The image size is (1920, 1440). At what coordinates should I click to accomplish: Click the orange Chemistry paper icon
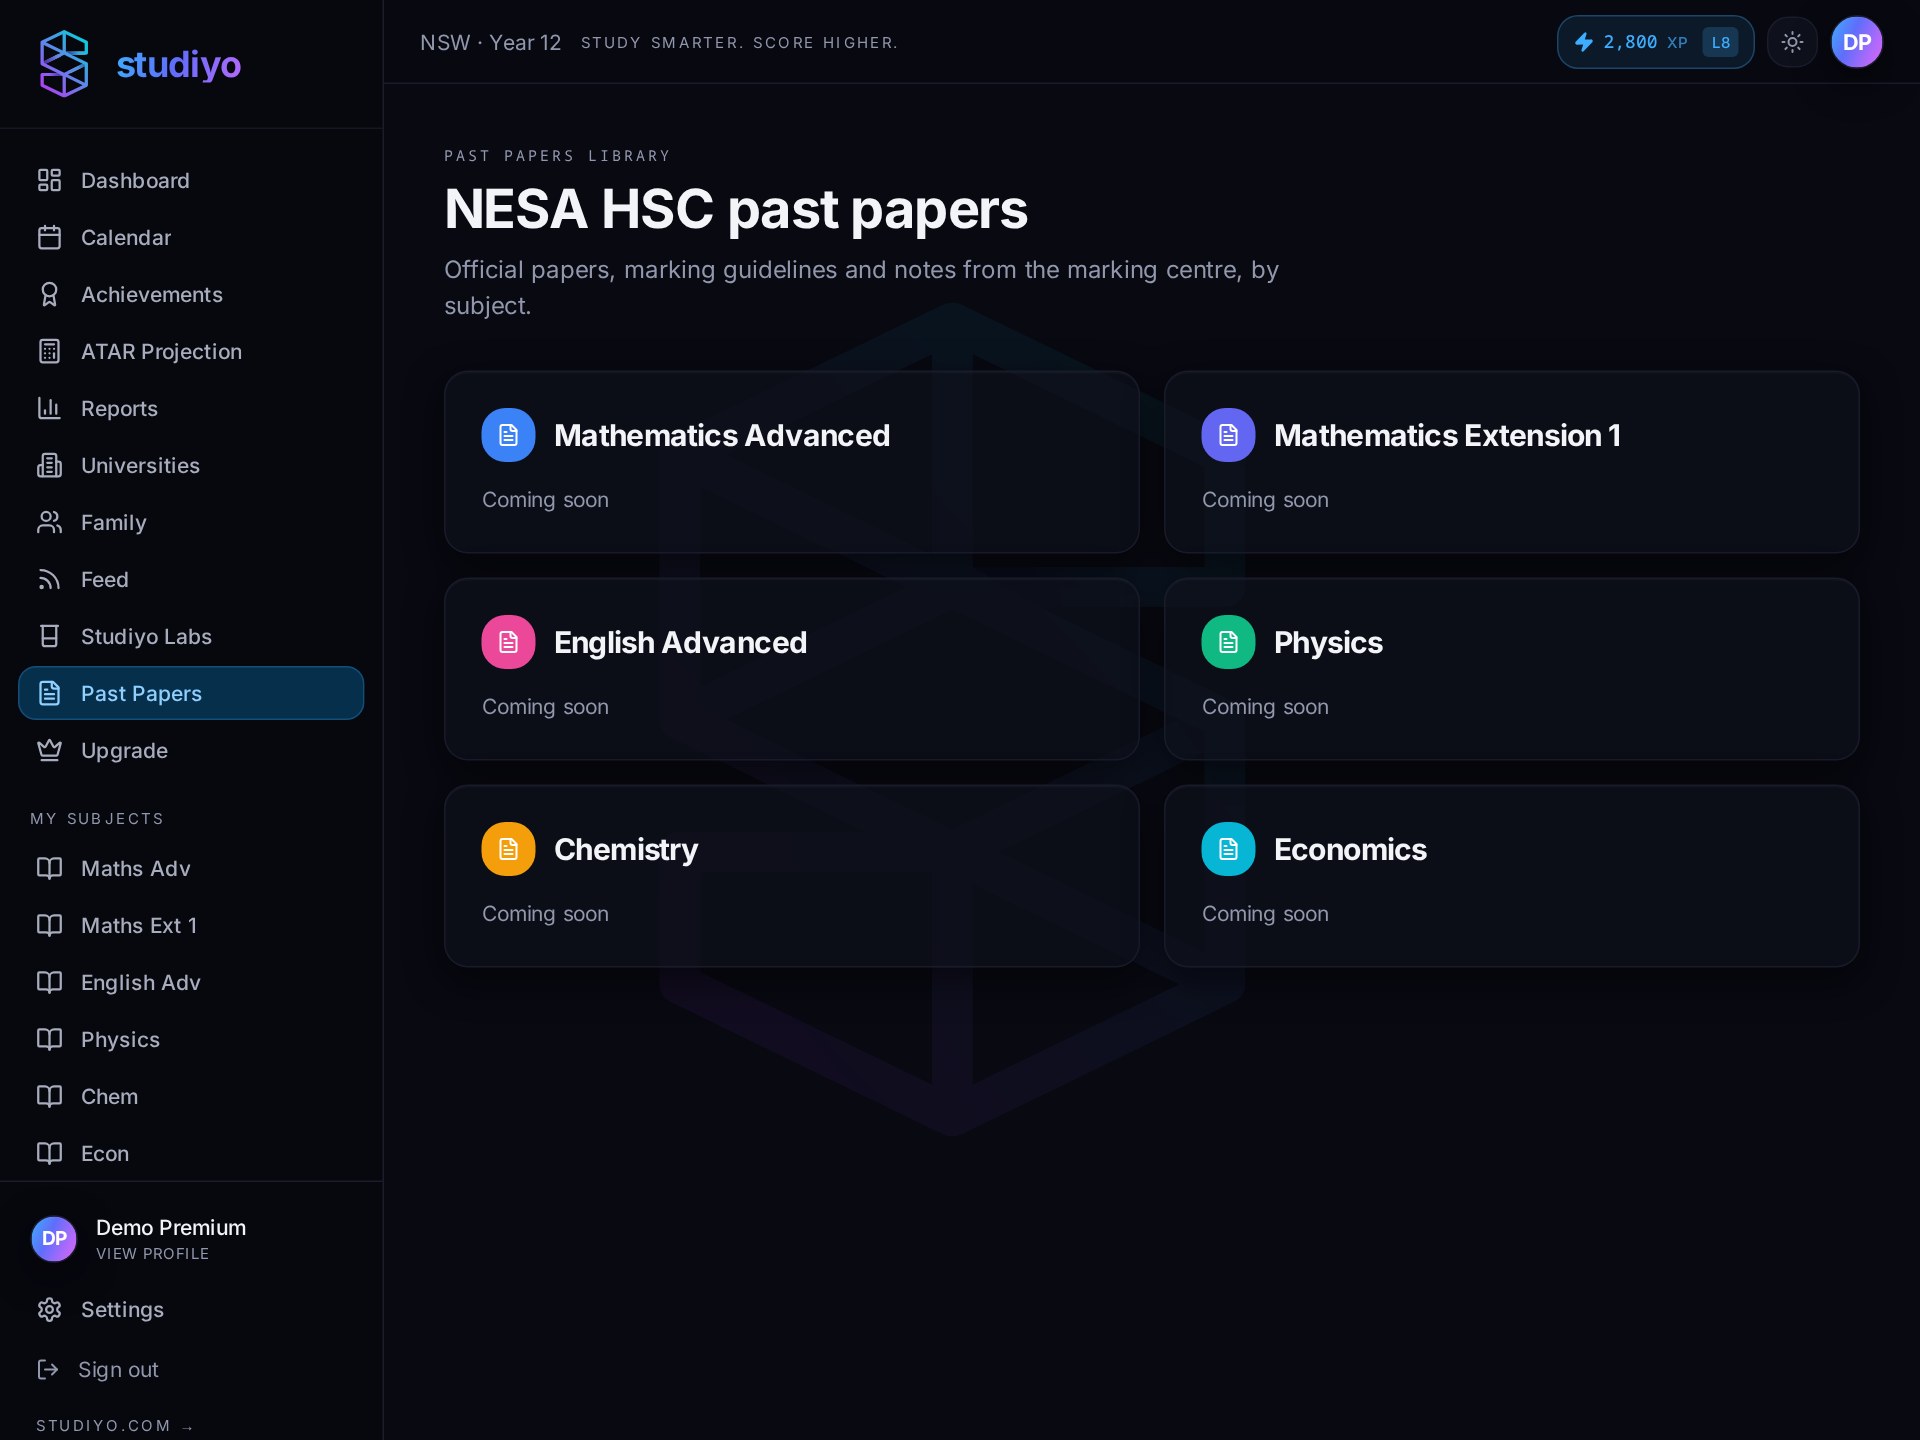pyautogui.click(x=508, y=849)
